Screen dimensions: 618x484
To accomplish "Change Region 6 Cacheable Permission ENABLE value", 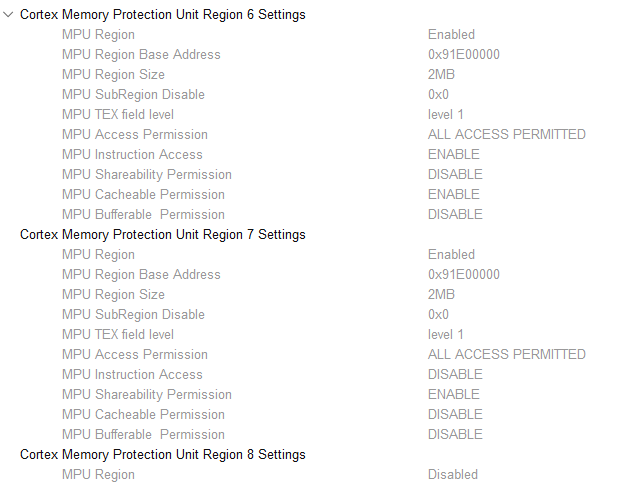I will point(453,195).
